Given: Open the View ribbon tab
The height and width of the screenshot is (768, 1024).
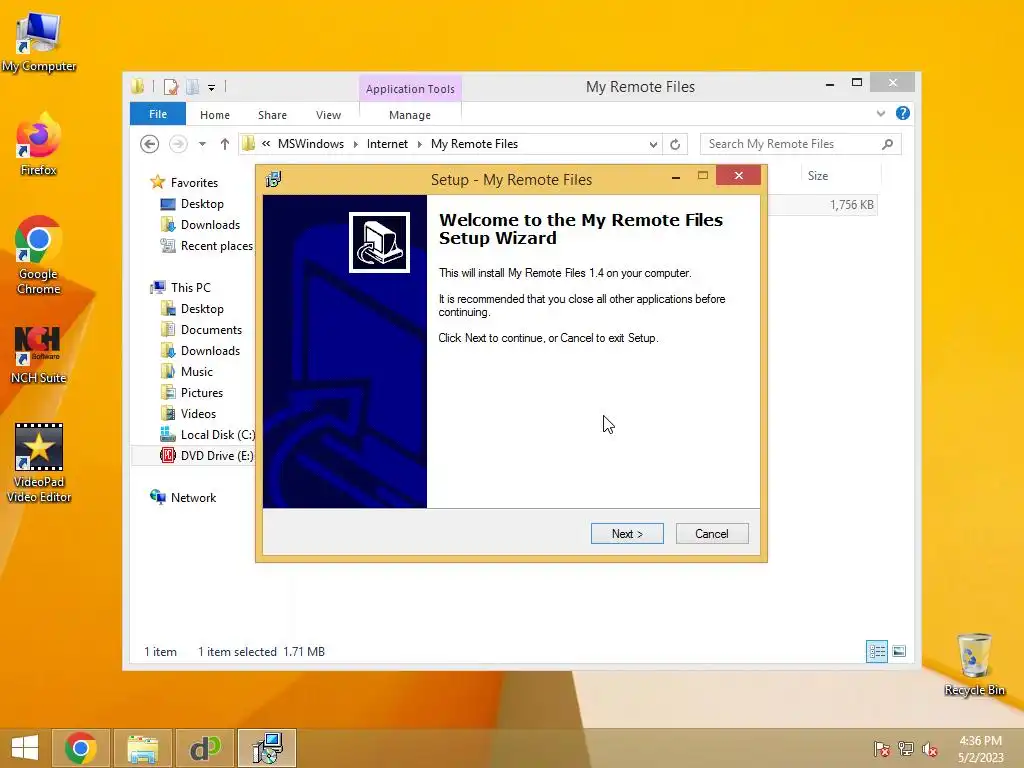Looking at the screenshot, I should point(328,115).
